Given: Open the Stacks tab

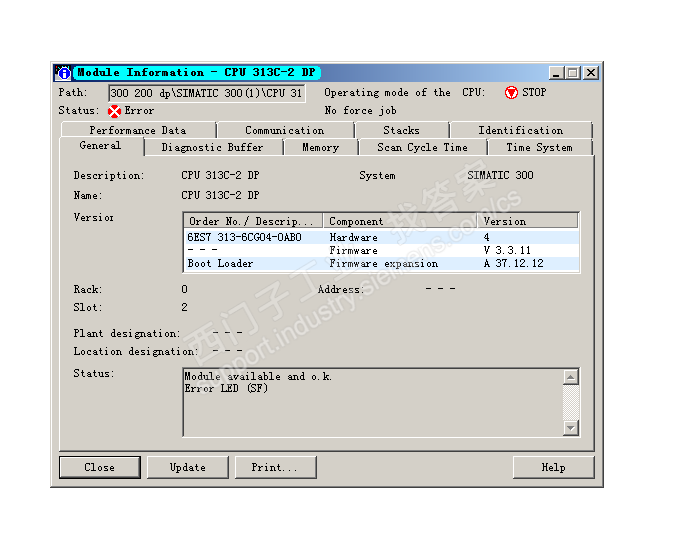Looking at the screenshot, I should pos(402,130).
